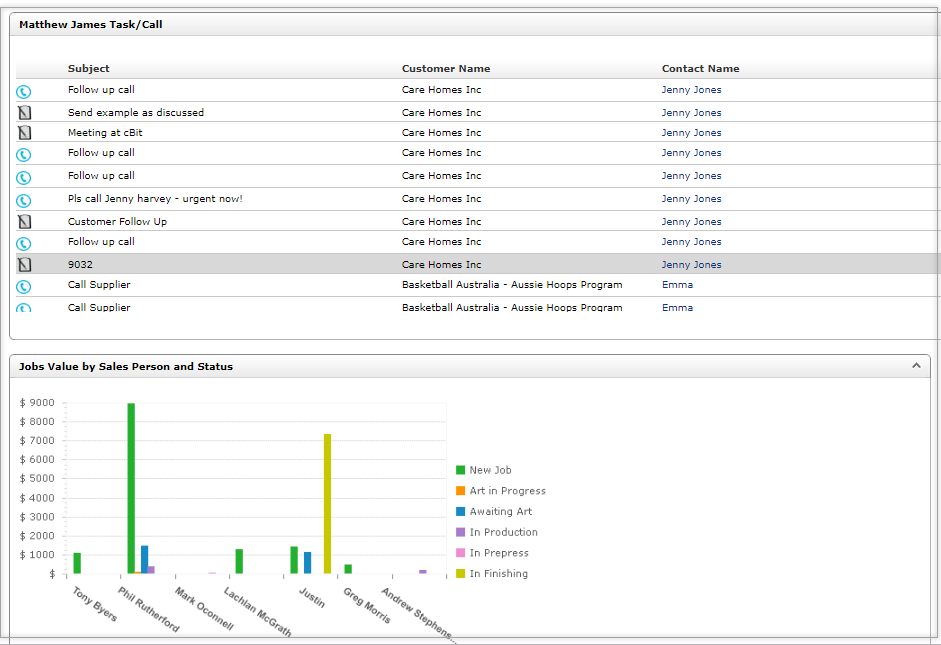The height and width of the screenshot is (645, 941).
Task: Click the green New Job legend swatch
Action: pyautogui.click(x=460, y=470)
